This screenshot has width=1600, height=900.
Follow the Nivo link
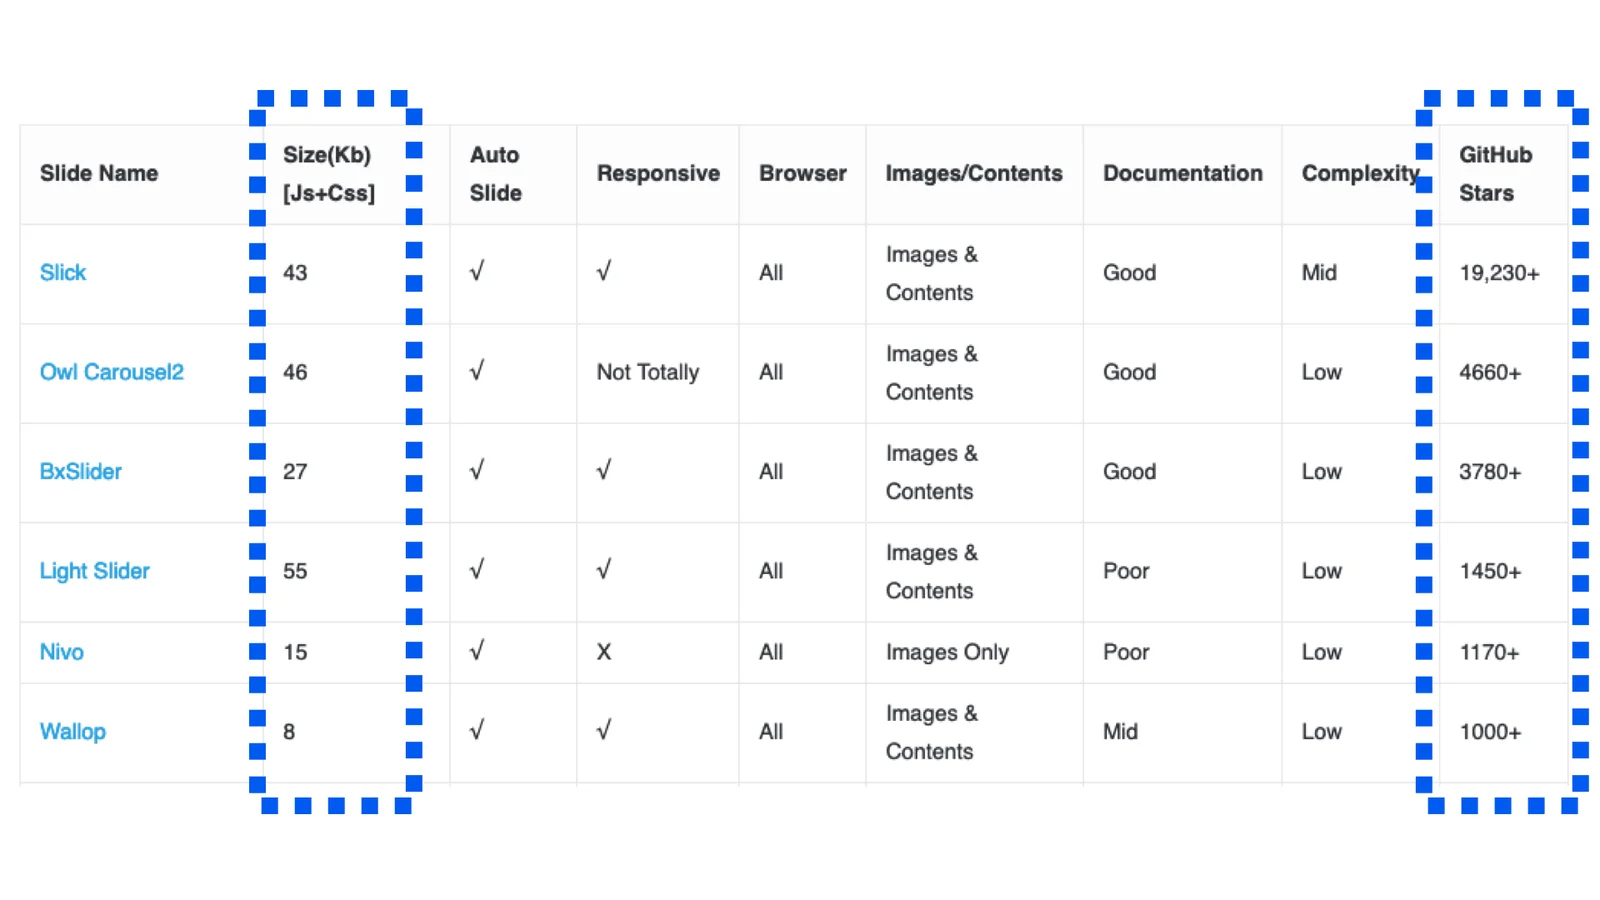(62, 652)
